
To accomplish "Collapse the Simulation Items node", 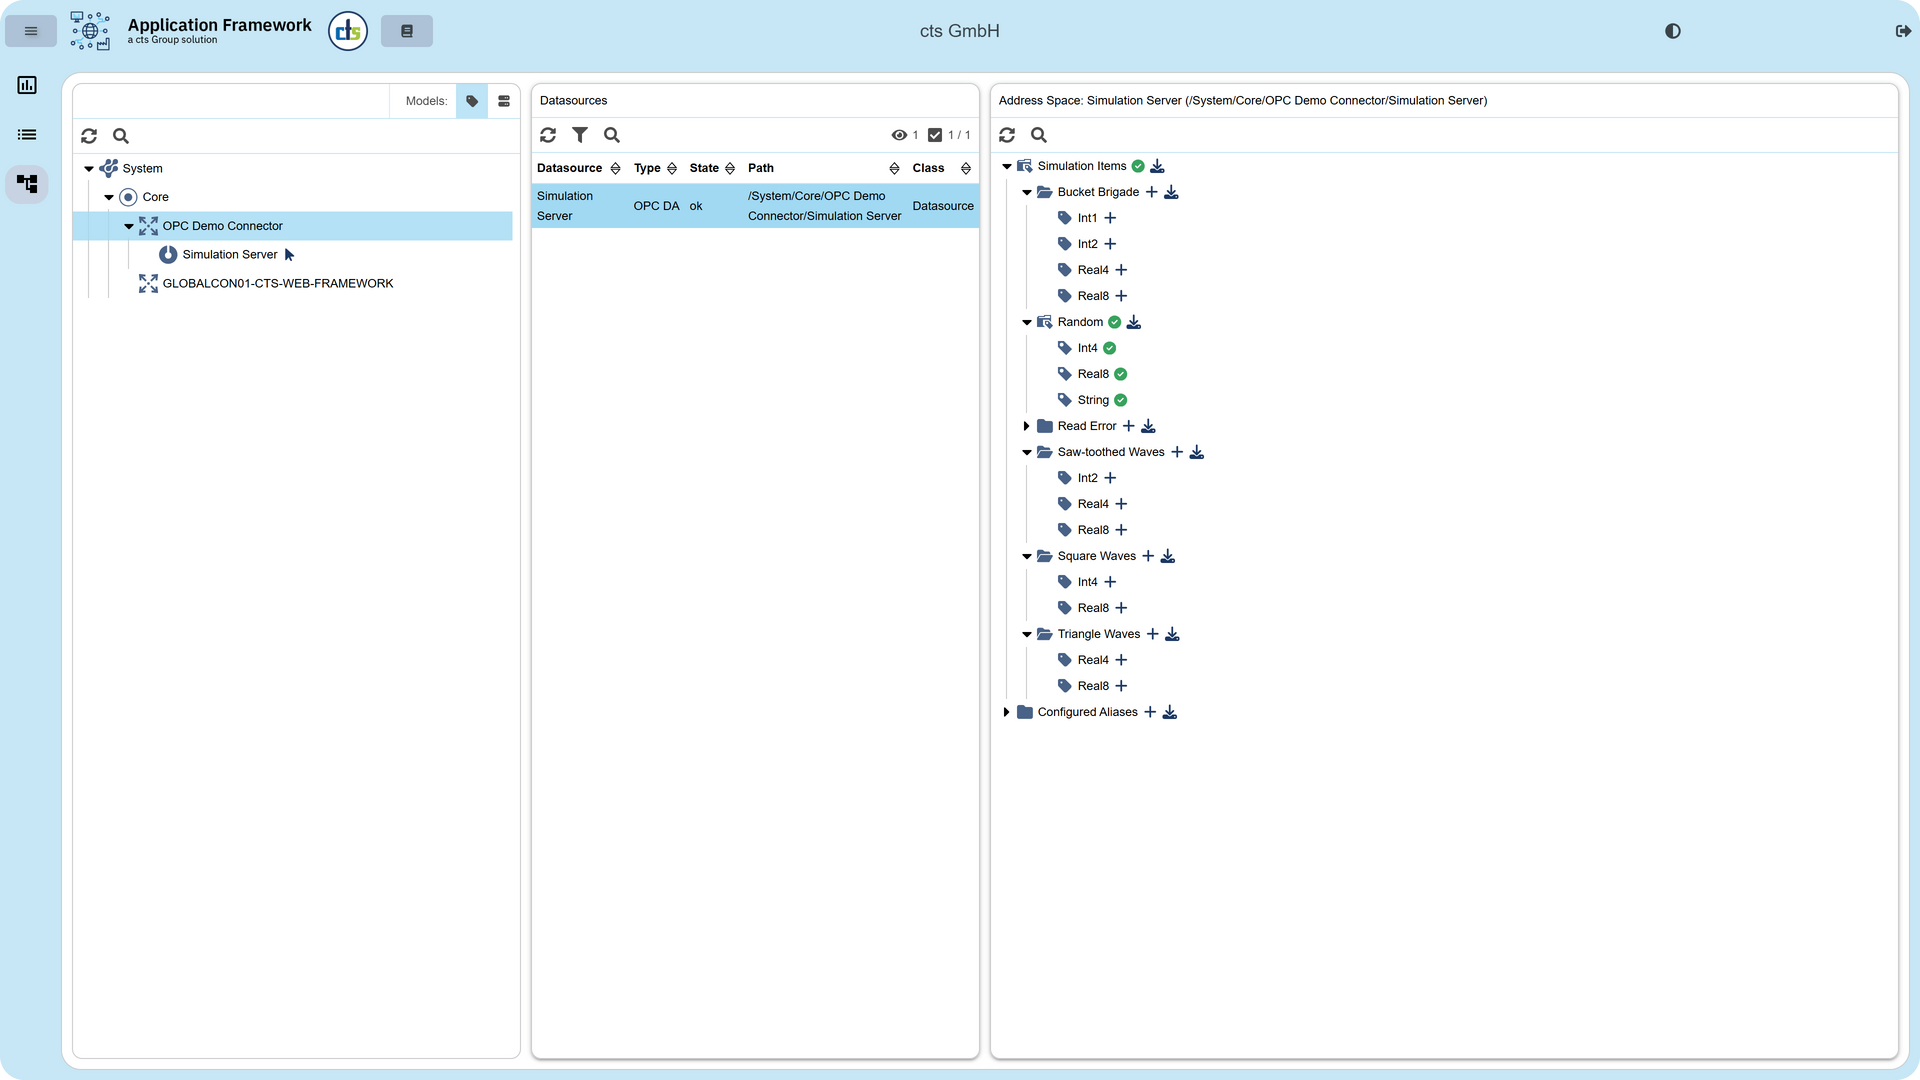I will [1007, 167].
